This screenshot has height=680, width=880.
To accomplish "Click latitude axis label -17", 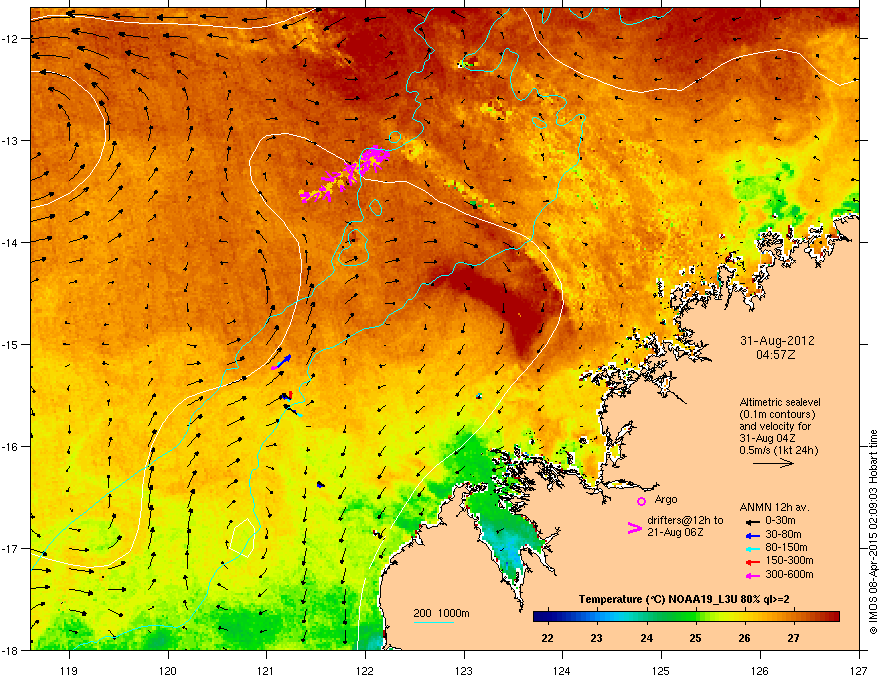I will tap(10, 548).
